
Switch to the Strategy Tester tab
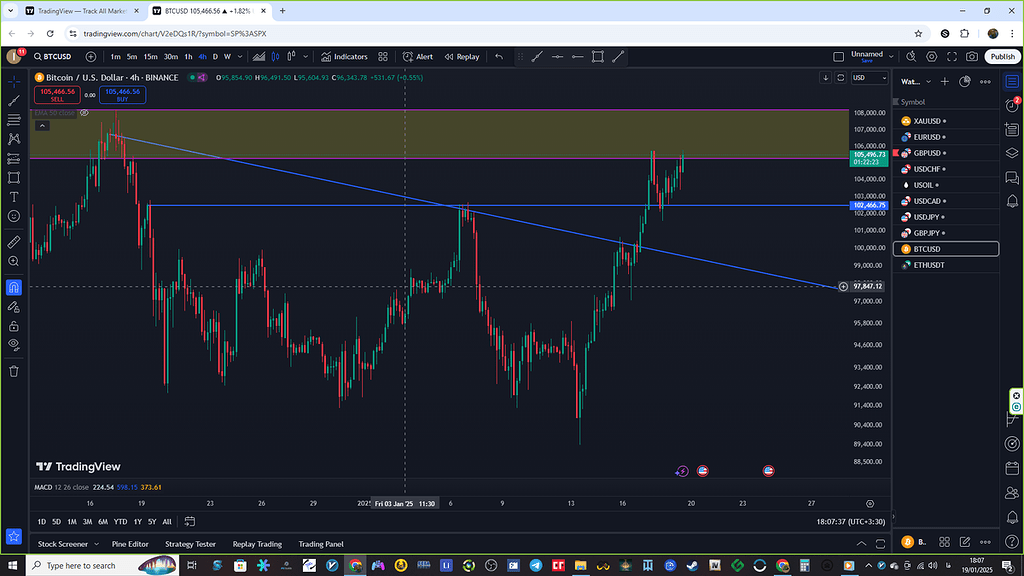tap(190, 544)
